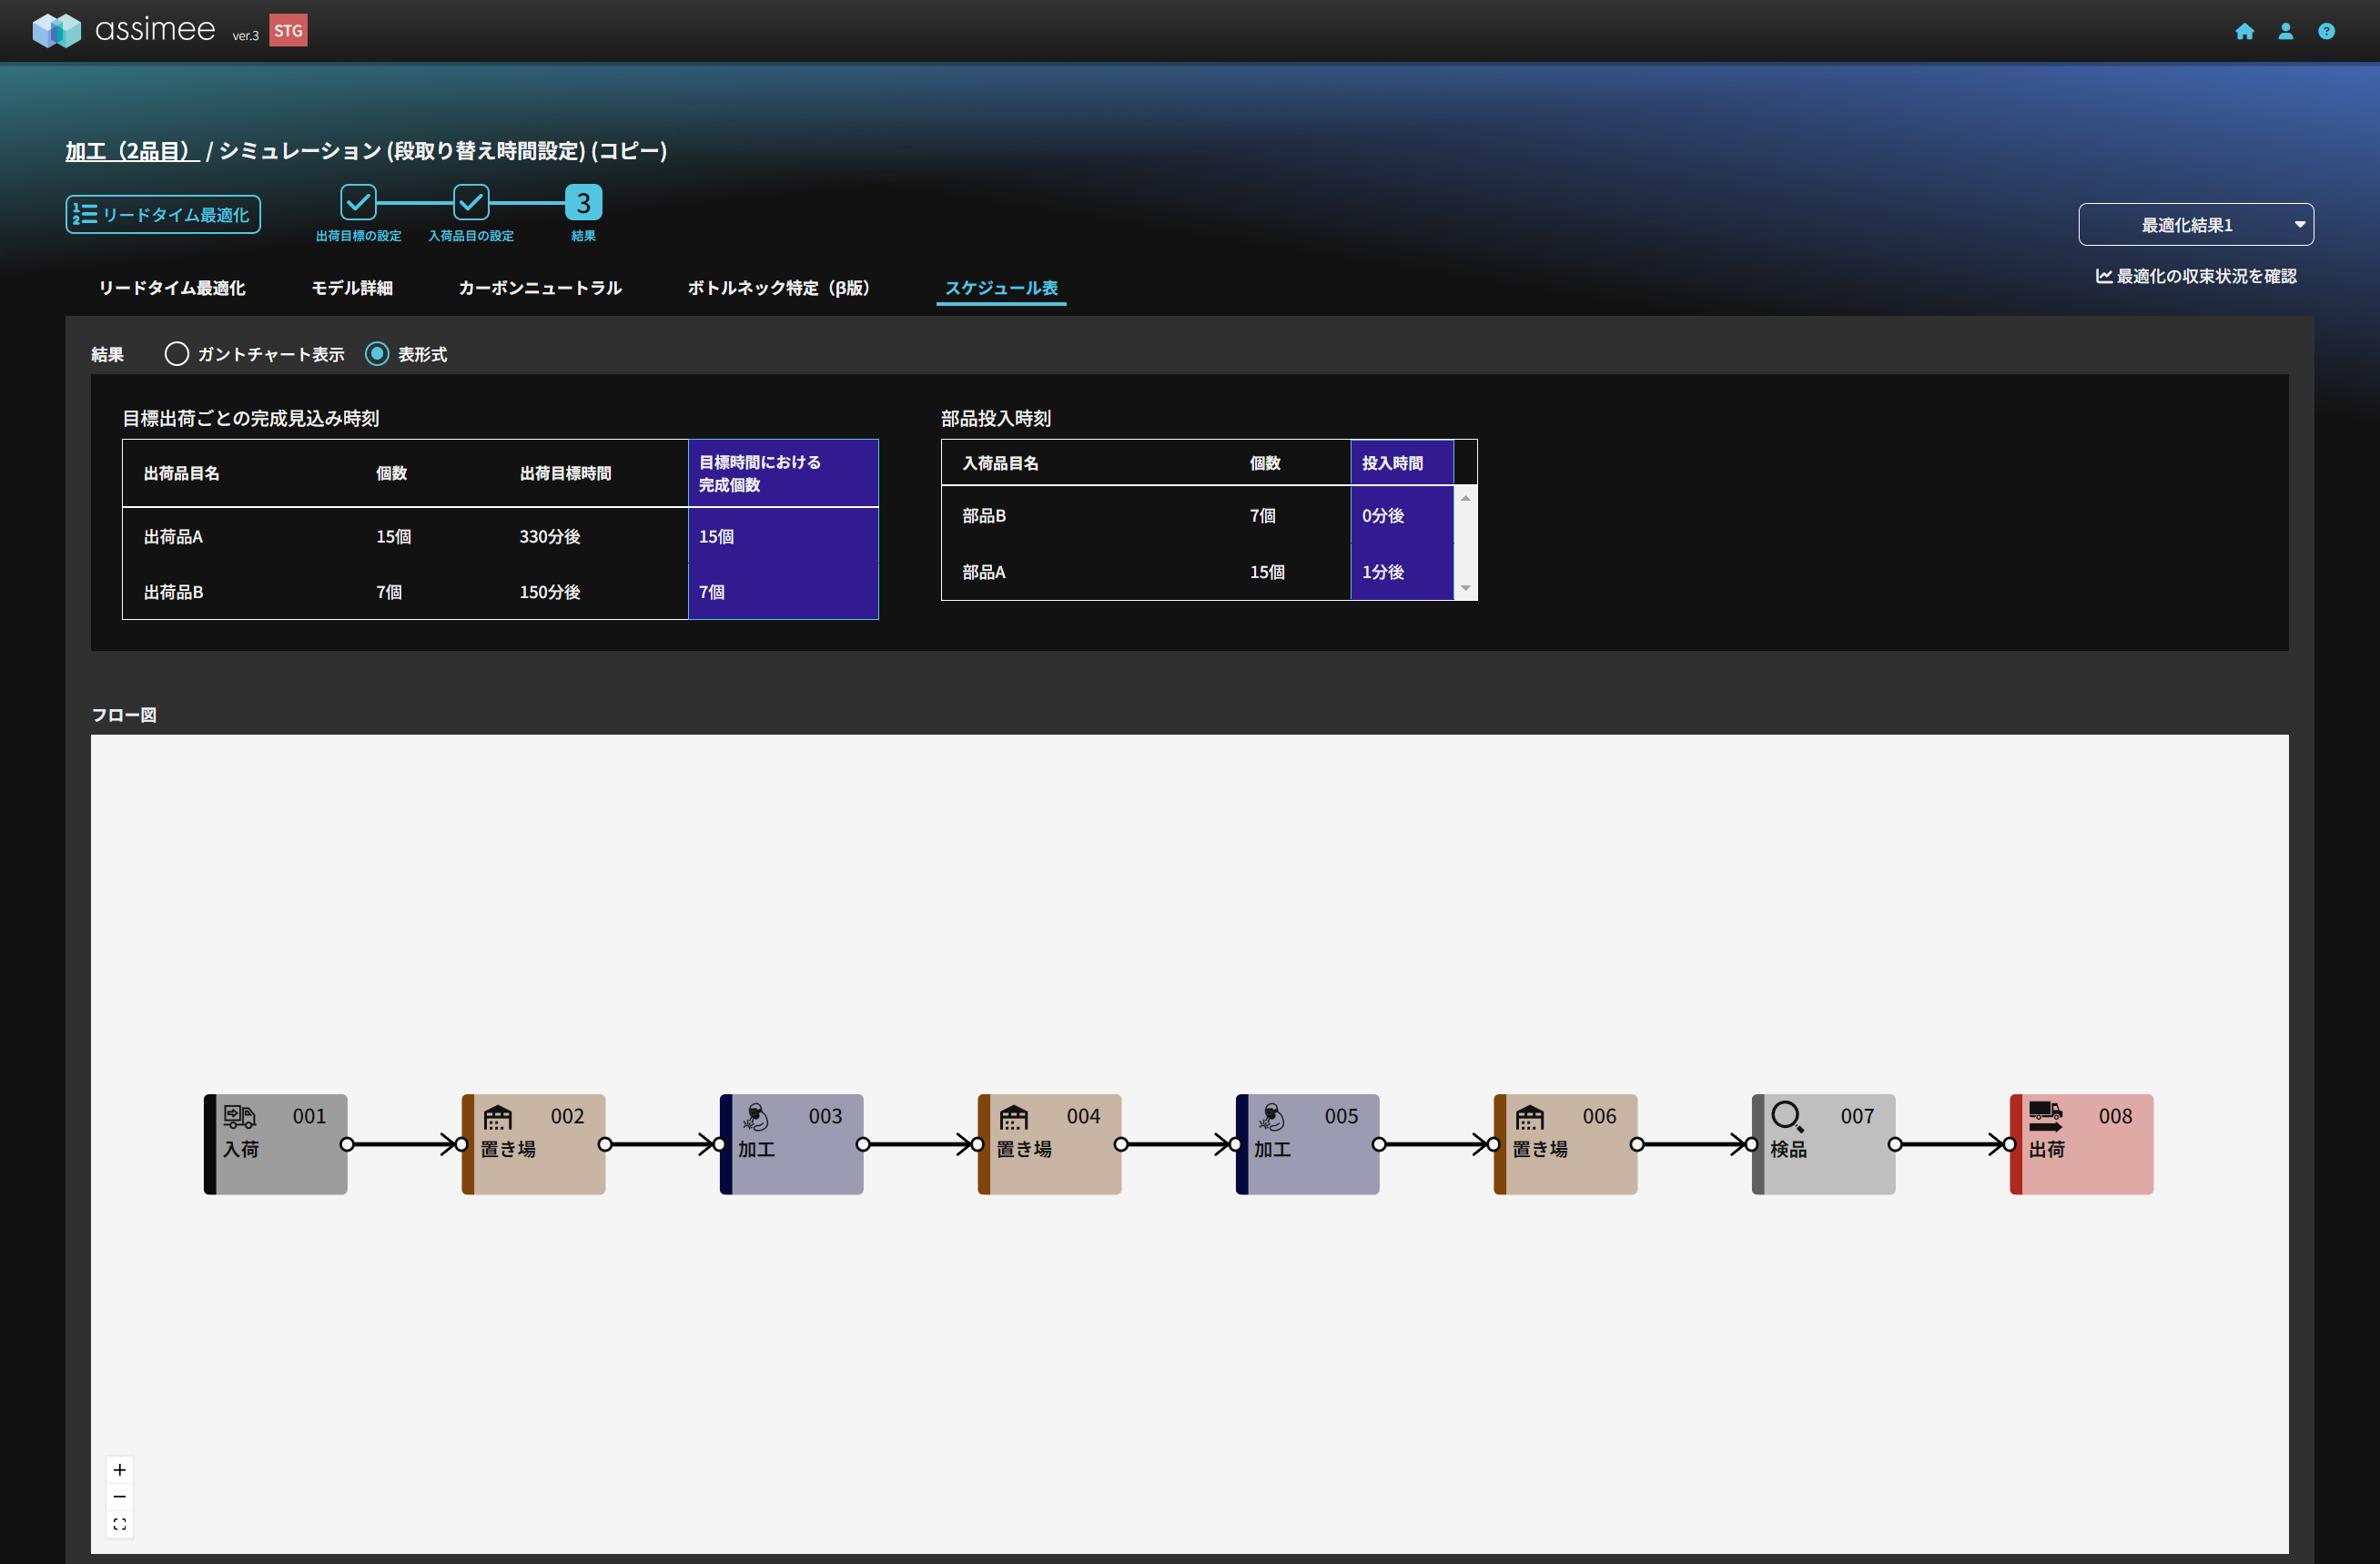2380x1564 pixels.
Task: Switch to リードタイム最適化 tab
Action: pyautogui.click(x=172, y=288)
